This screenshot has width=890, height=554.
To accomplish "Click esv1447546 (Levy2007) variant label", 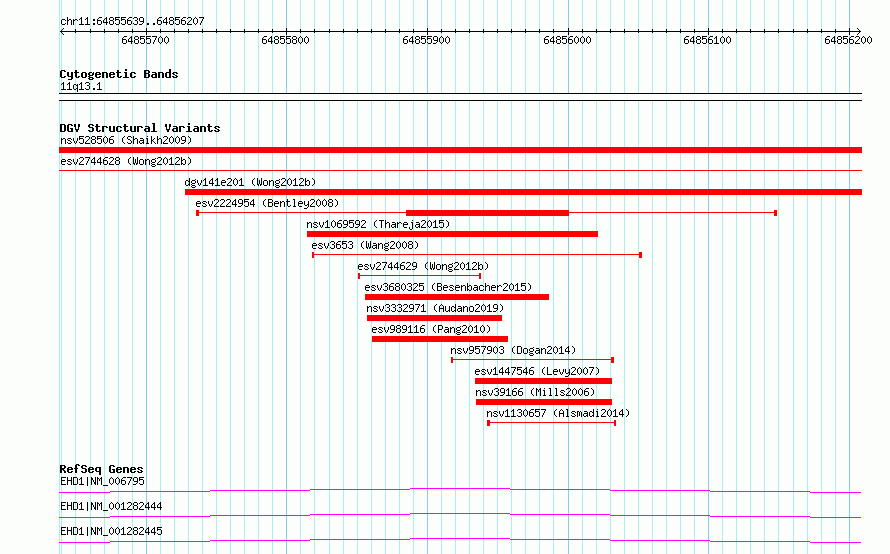I will coord(537,371).
